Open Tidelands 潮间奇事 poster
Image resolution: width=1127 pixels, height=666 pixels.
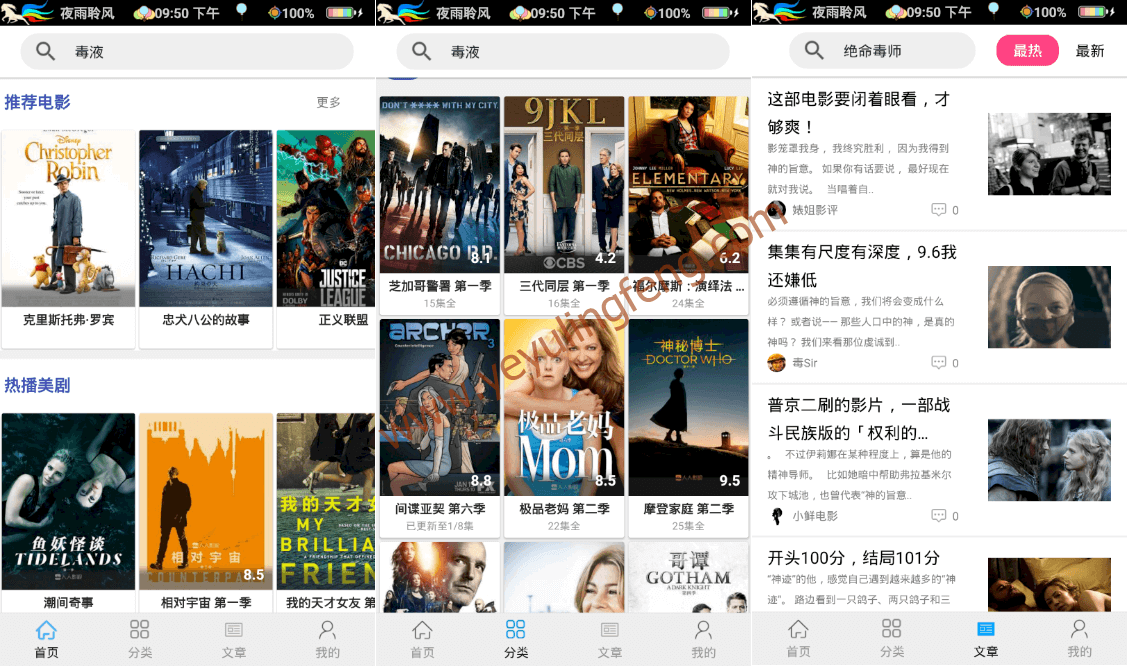coord(68,501)
